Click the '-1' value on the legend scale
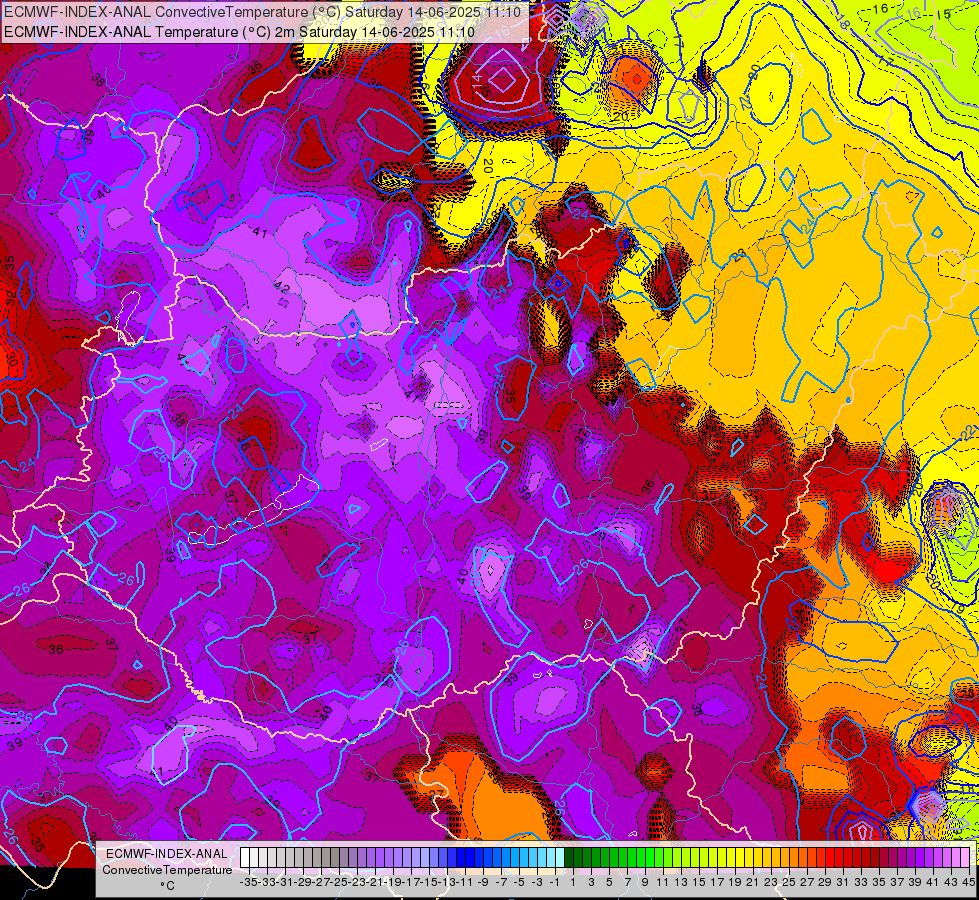Image resolution: width=979 pixels, height=900 pixels. [x=555, y=882]
